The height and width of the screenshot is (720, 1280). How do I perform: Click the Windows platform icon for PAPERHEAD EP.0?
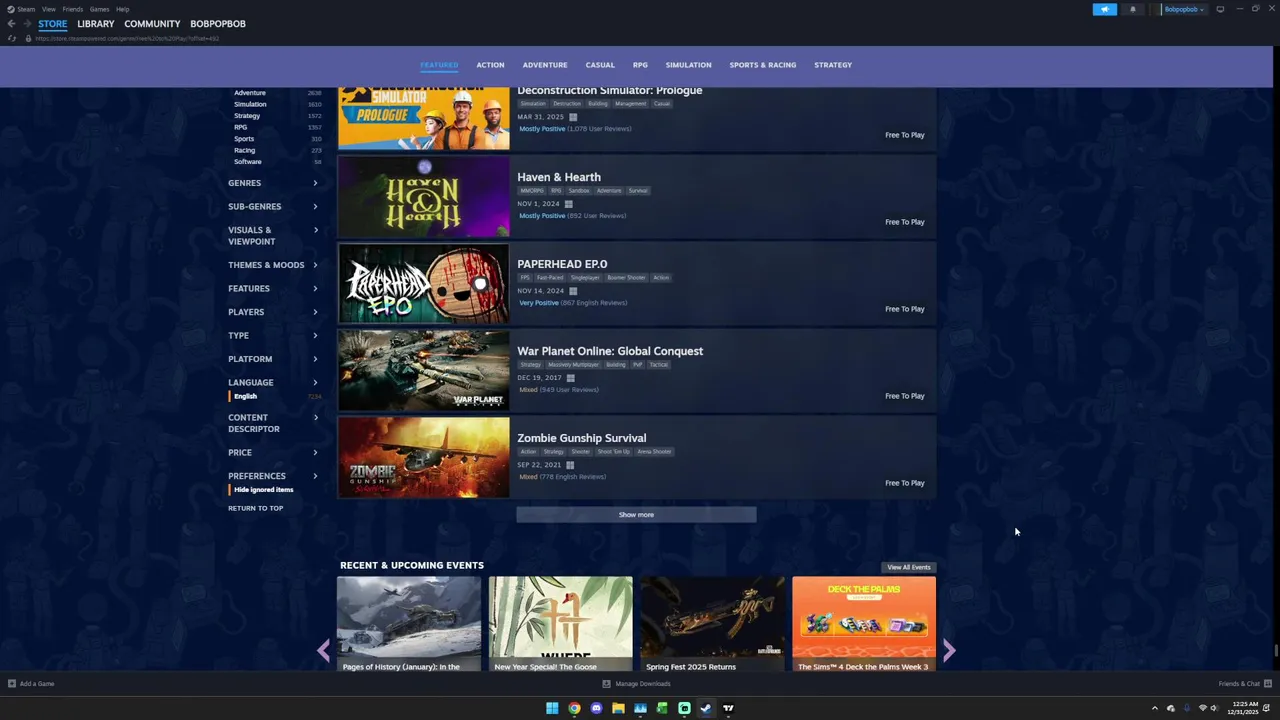(573, 291)
